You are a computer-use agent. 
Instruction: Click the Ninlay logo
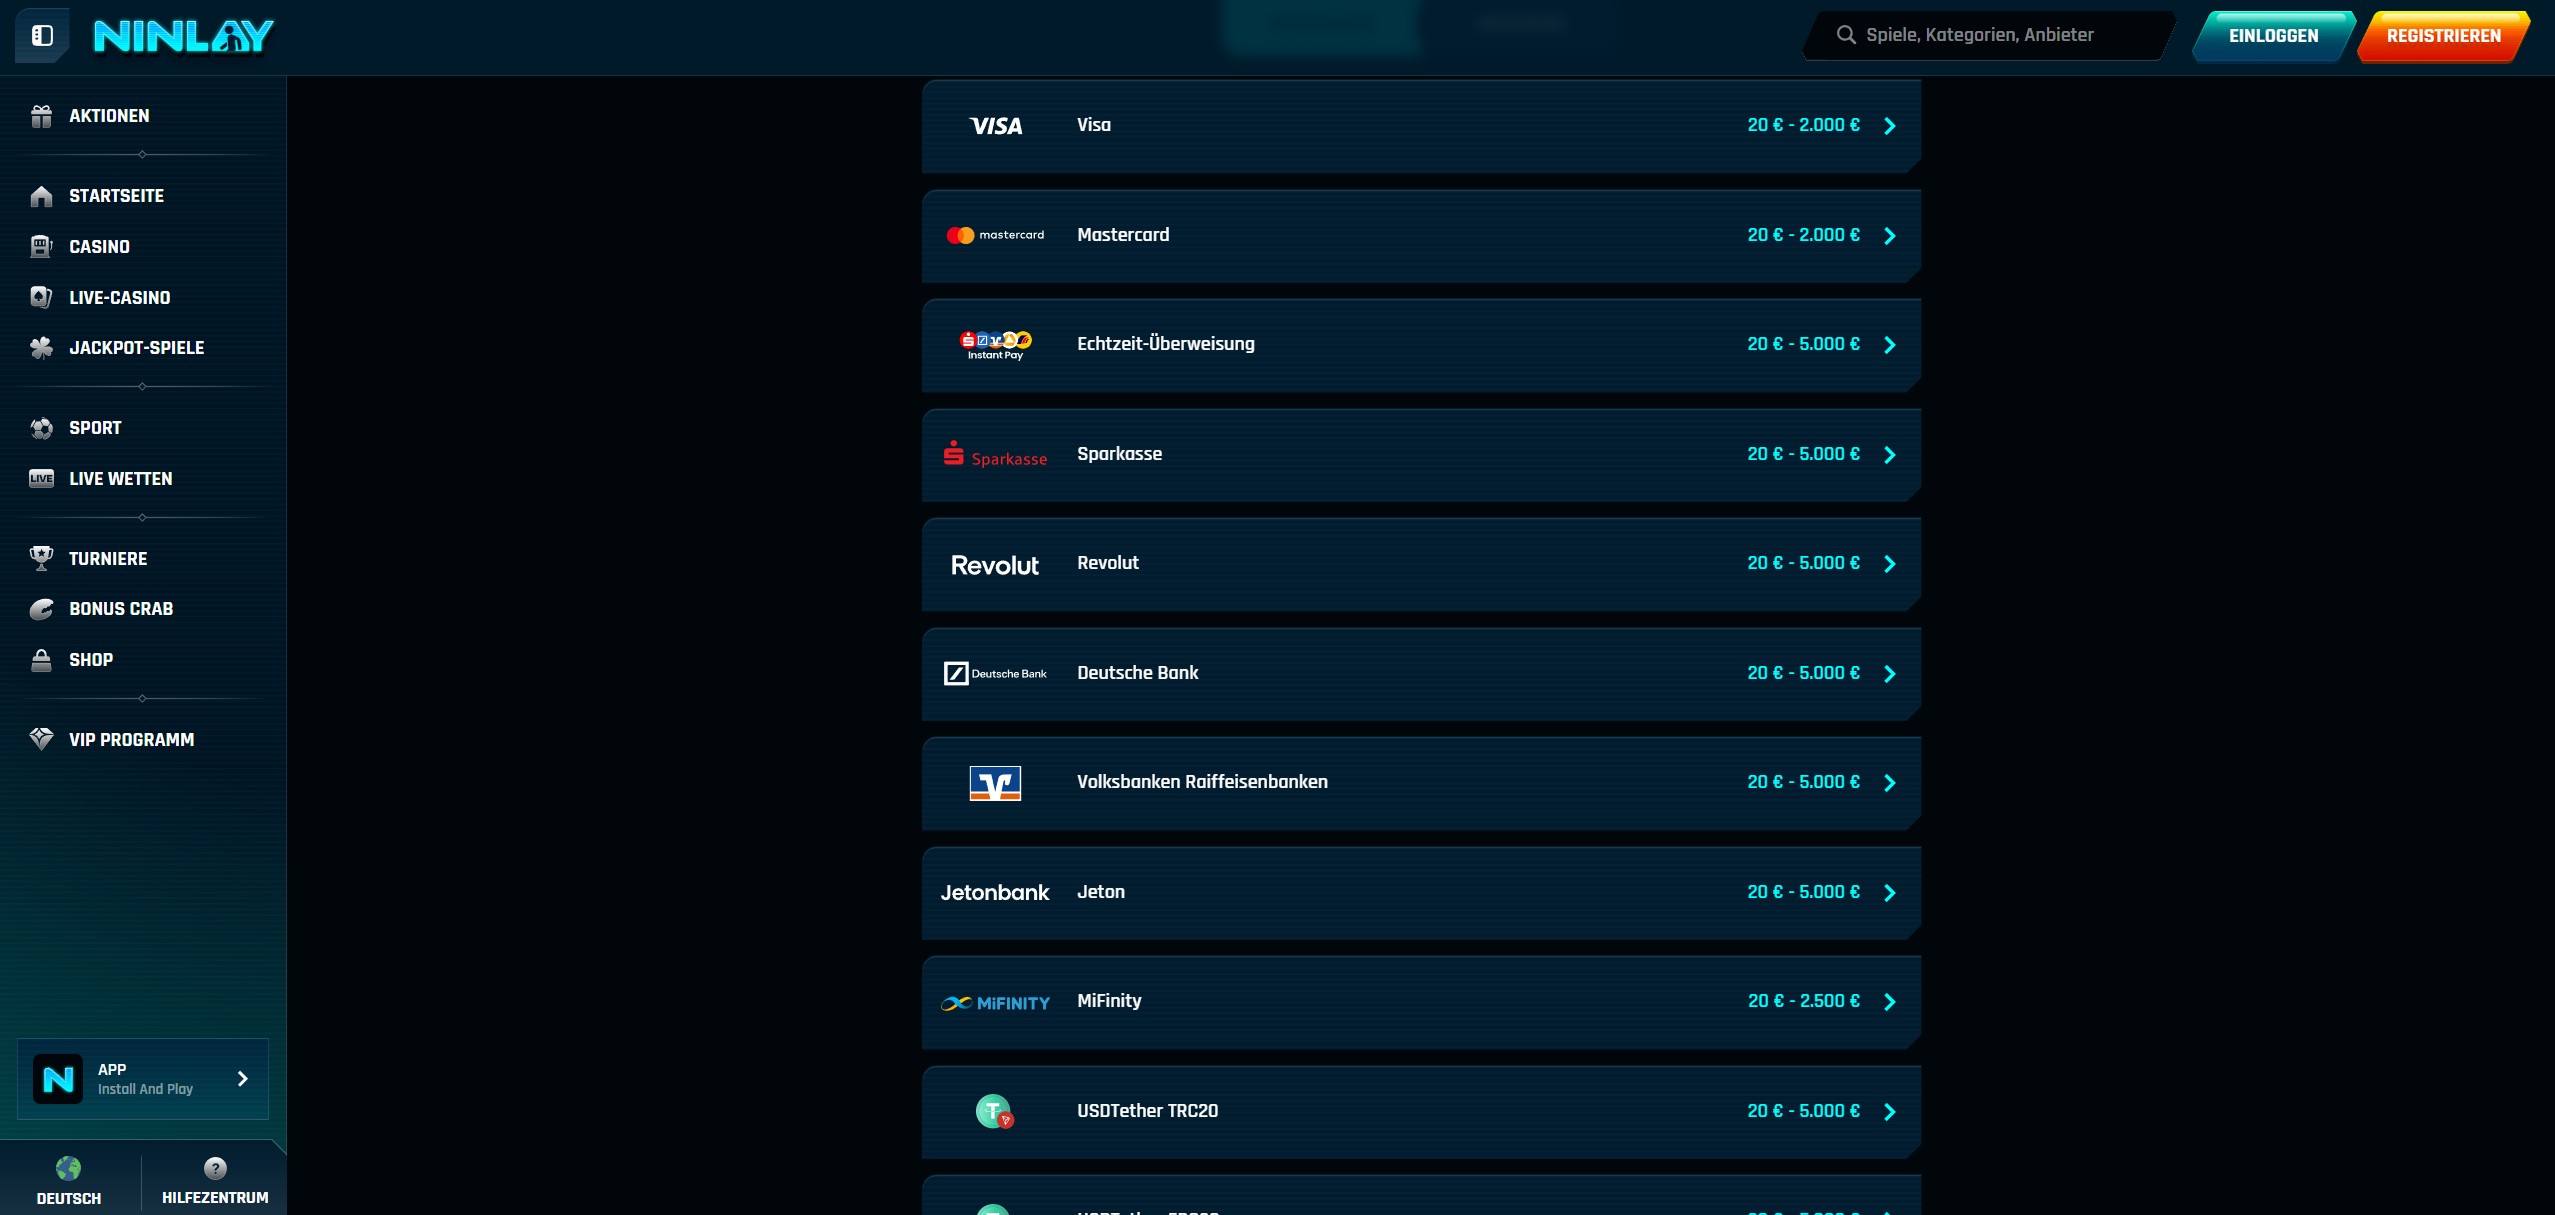183,36
